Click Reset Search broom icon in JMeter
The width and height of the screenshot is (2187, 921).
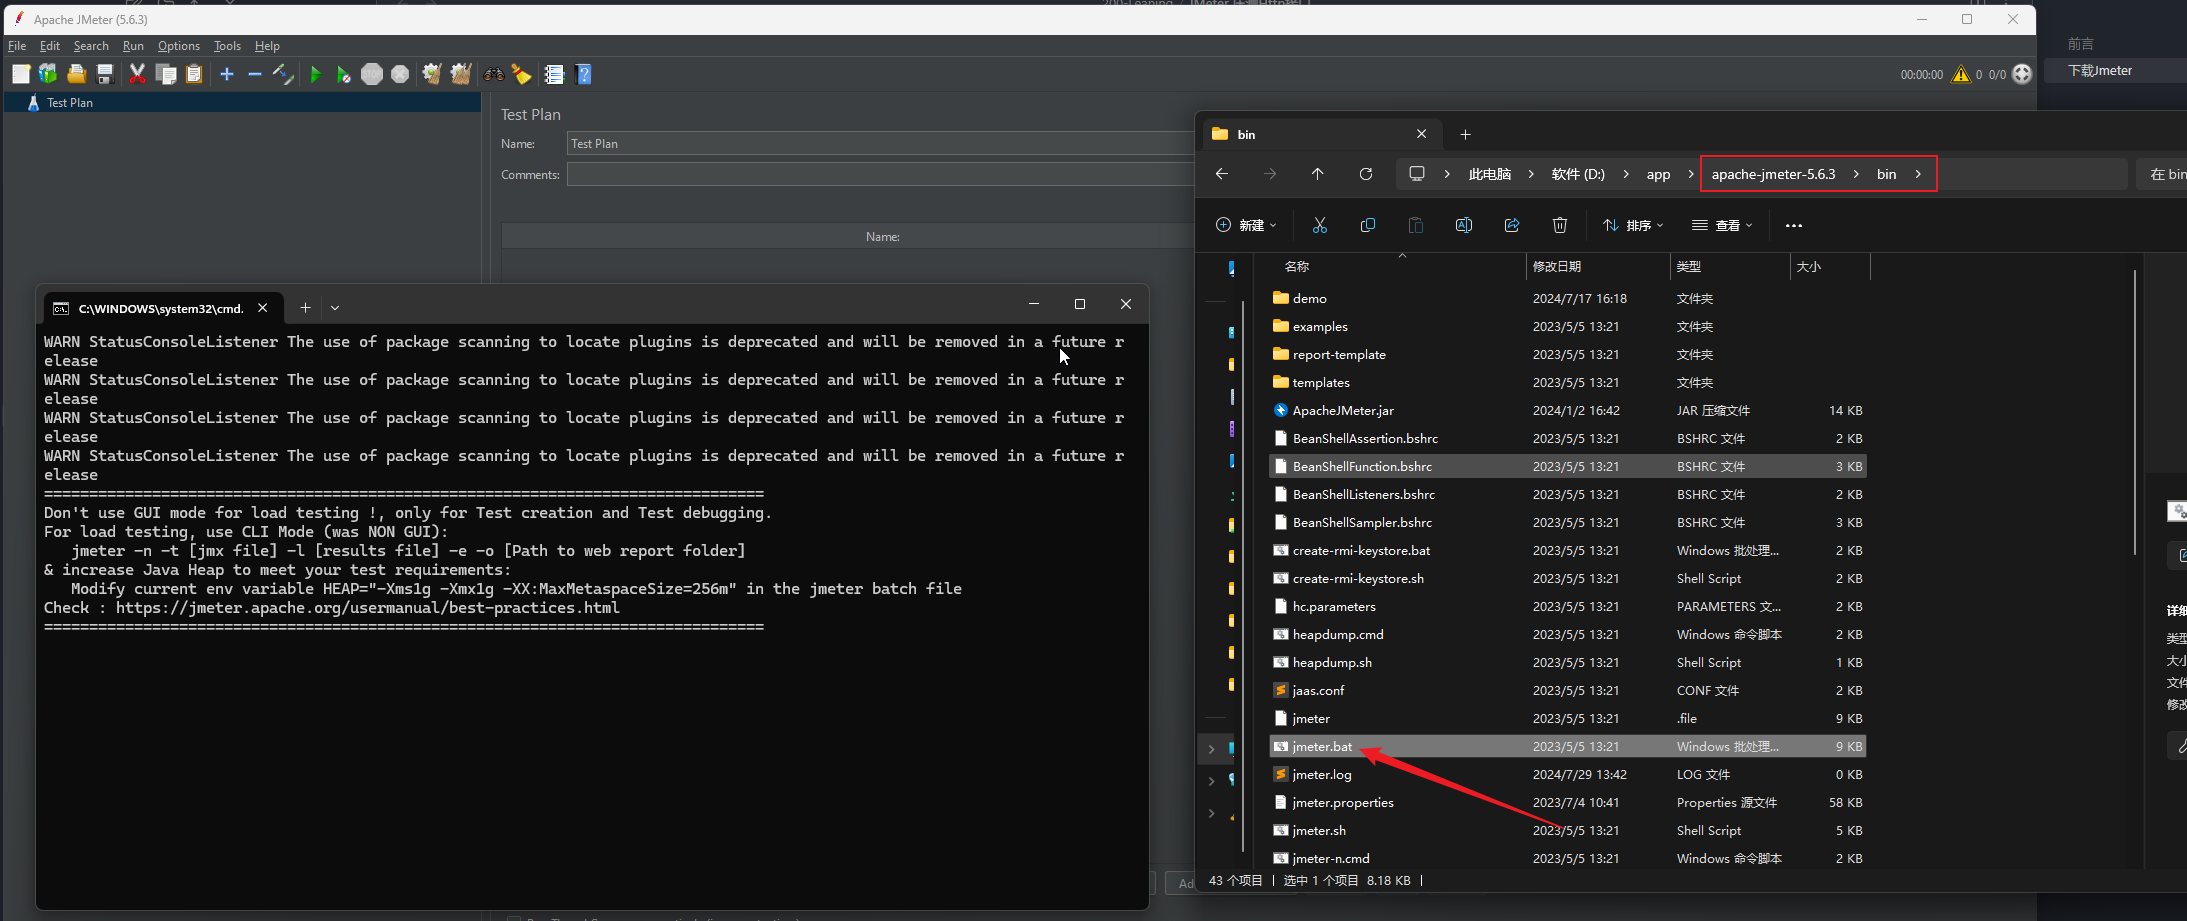[x=521, y=74]
